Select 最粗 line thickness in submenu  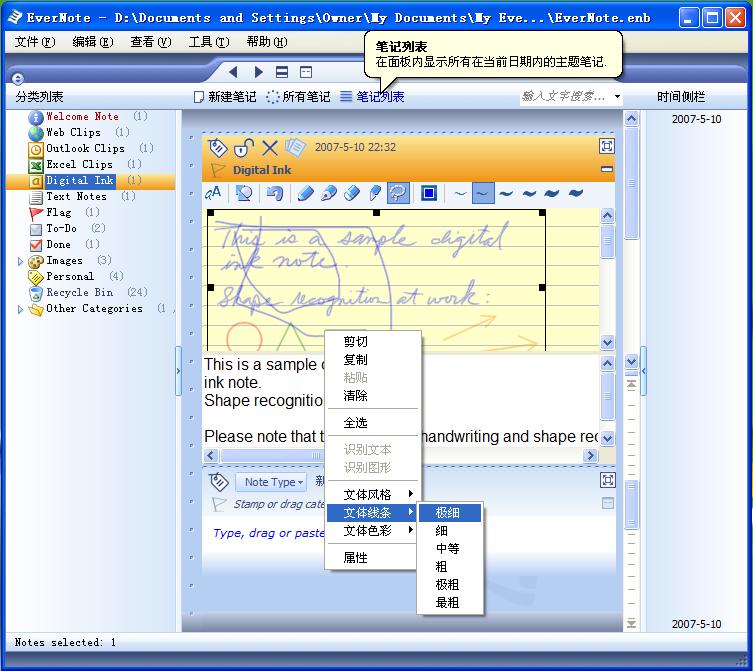[449, 602]
